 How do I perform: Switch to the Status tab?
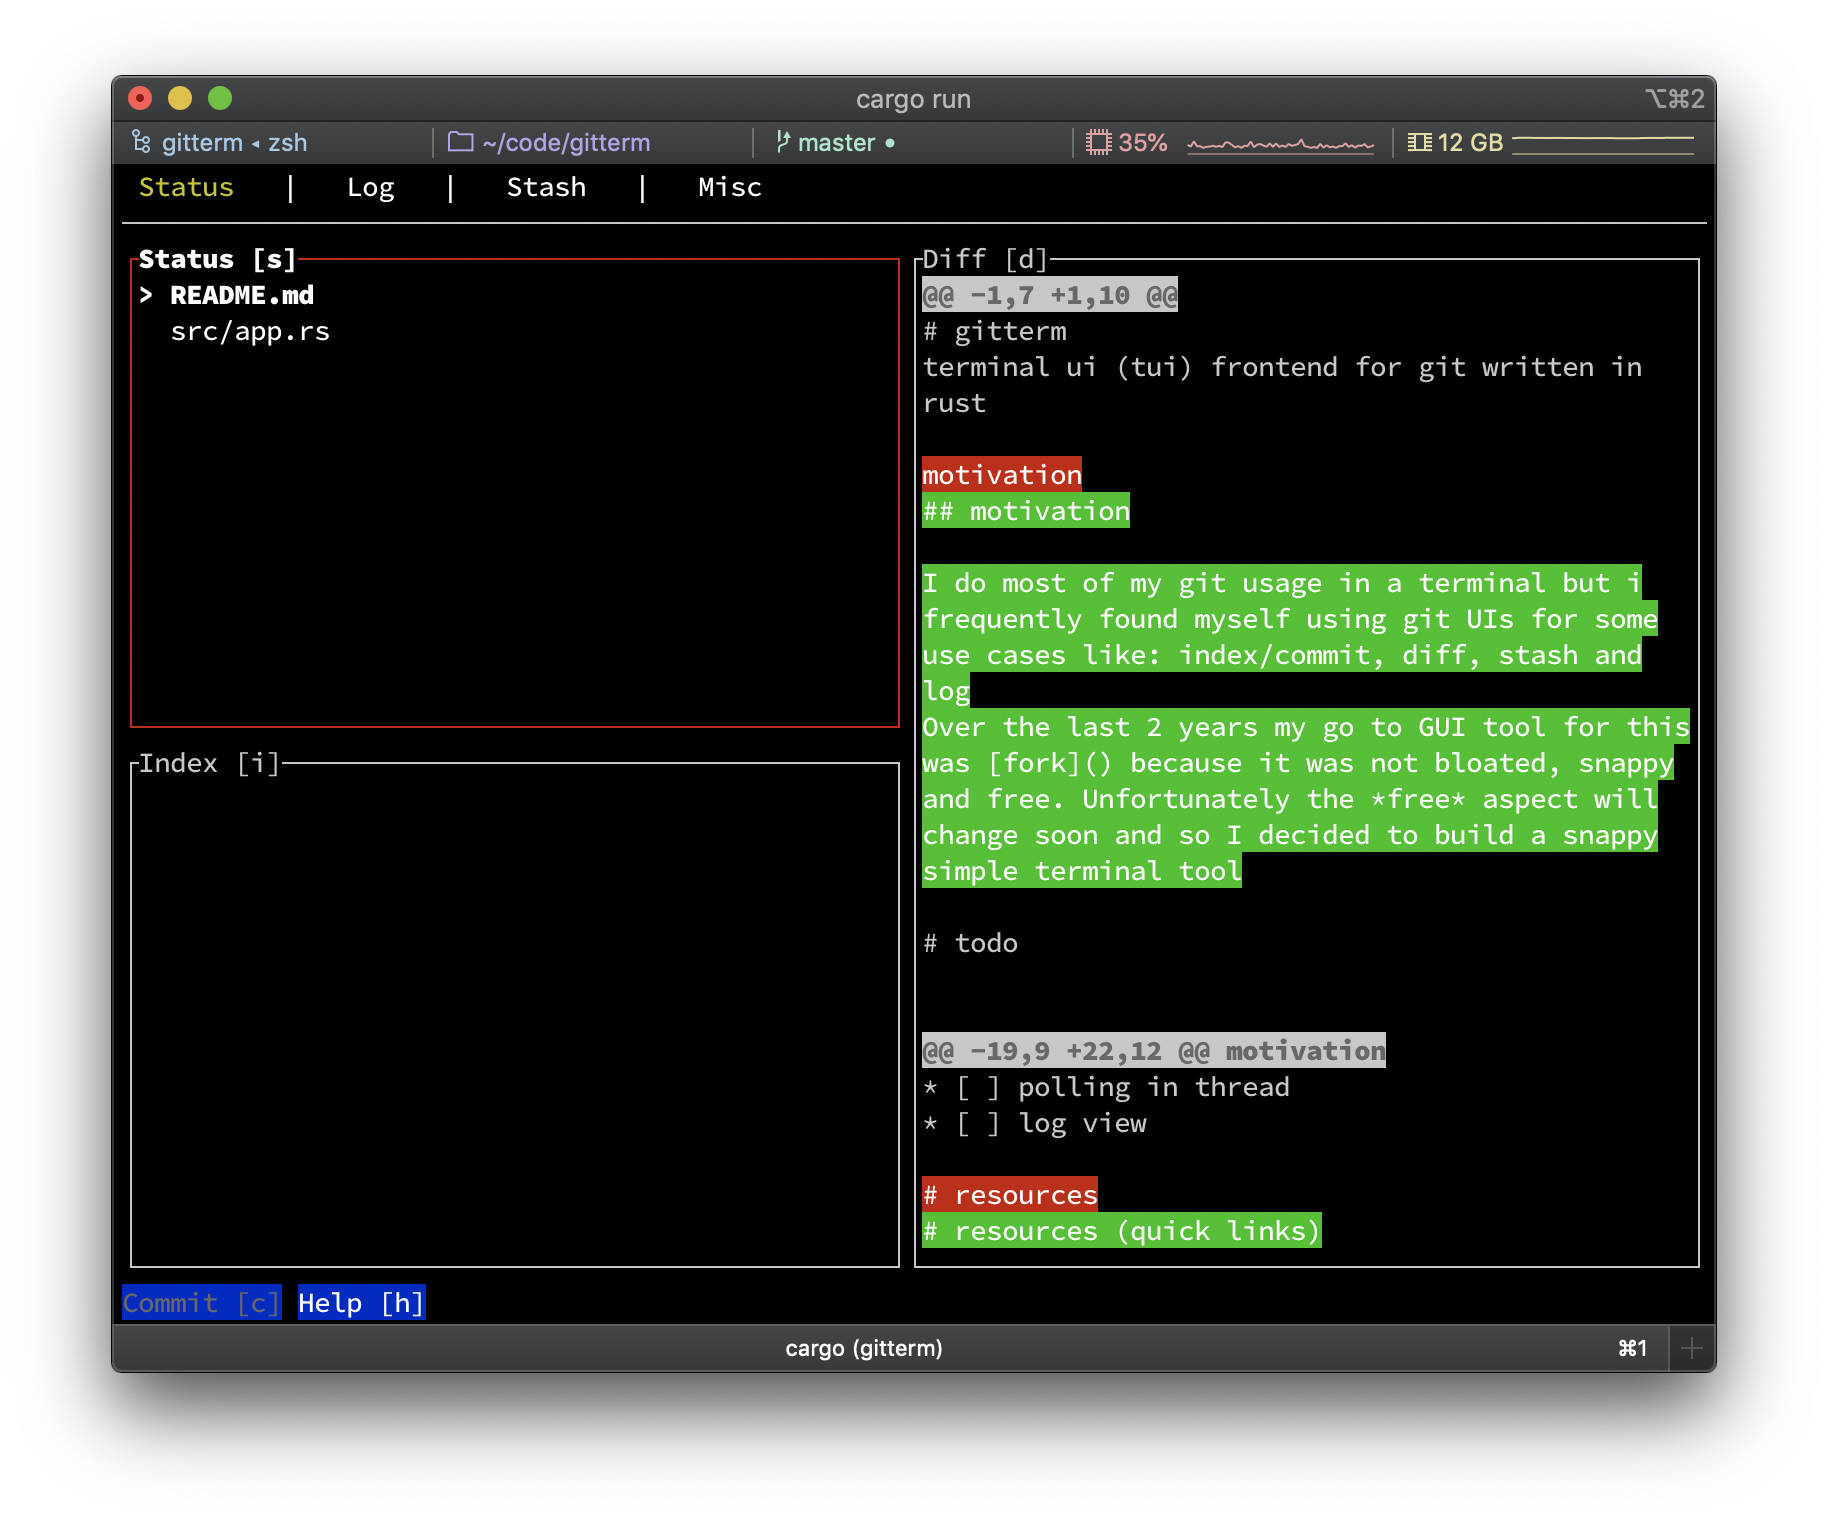[186, 187]
